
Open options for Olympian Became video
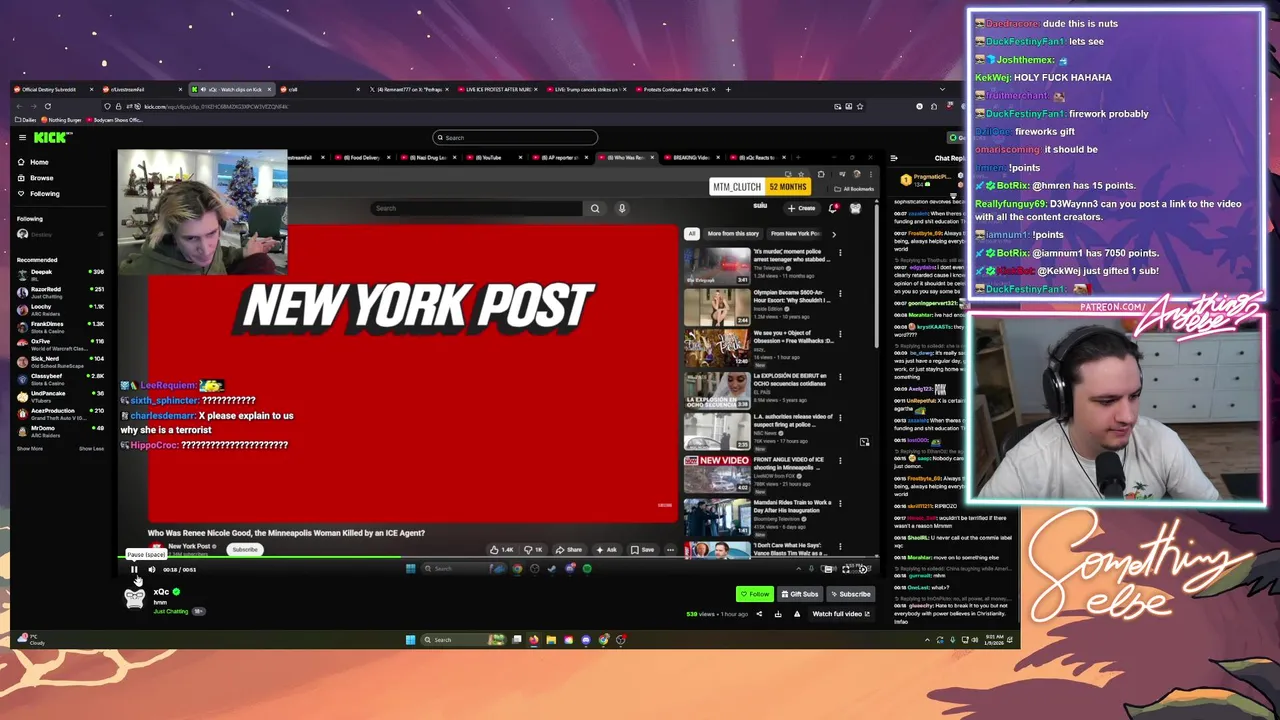pyautogui.click(x=840, y=294)
